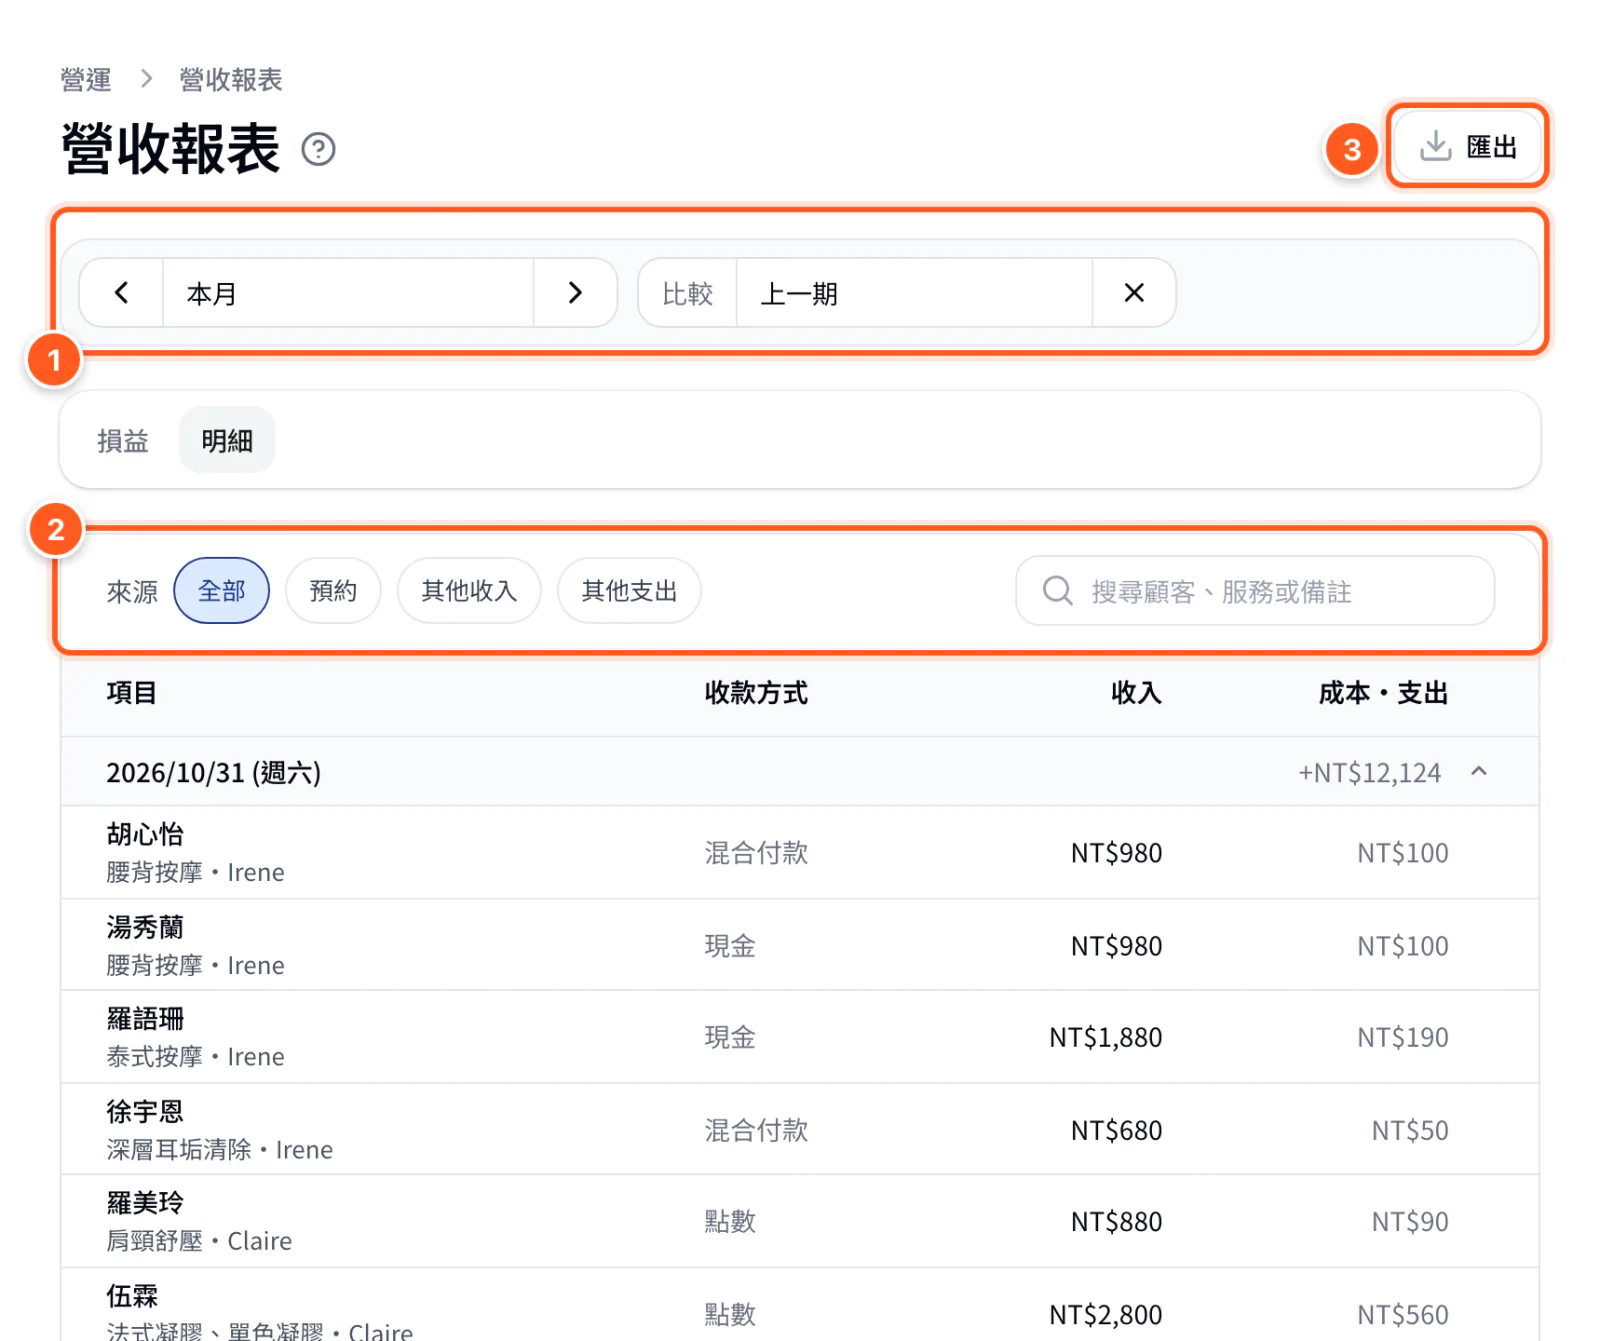
Task: Click the 收入 column header
Action: [x=1136, y=692]
